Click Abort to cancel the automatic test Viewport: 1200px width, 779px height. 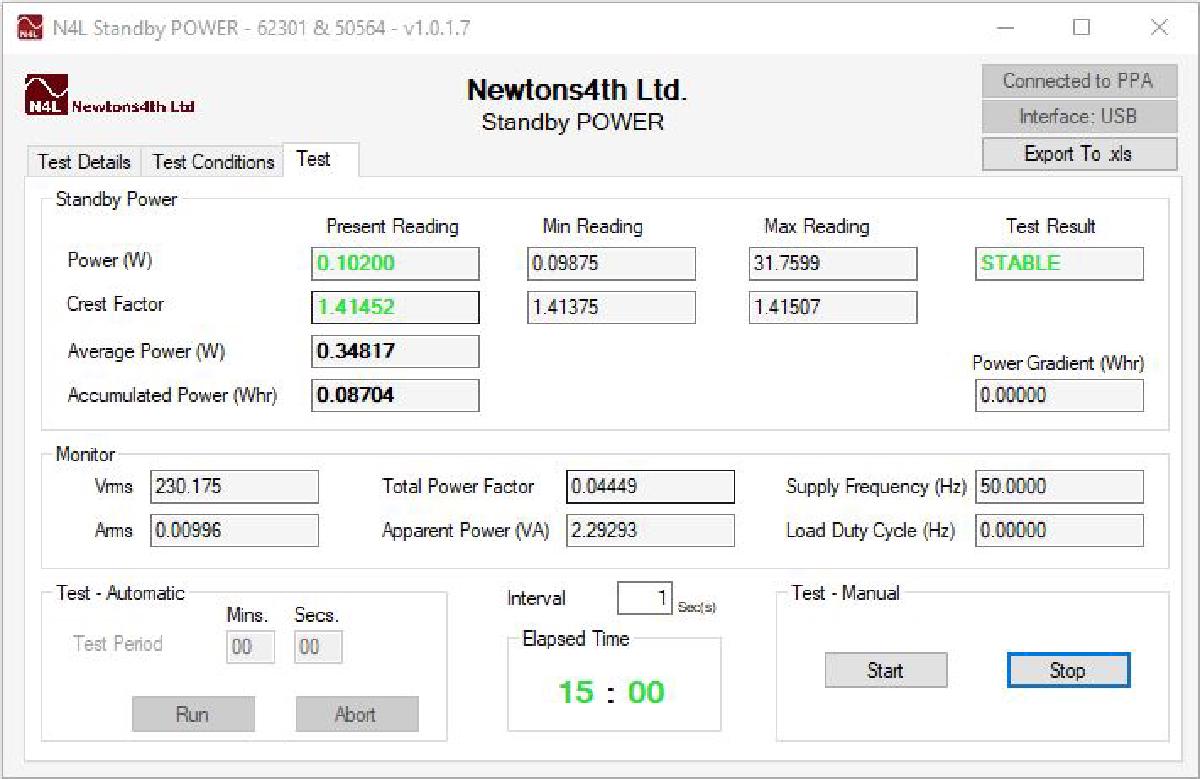point(356,714)
